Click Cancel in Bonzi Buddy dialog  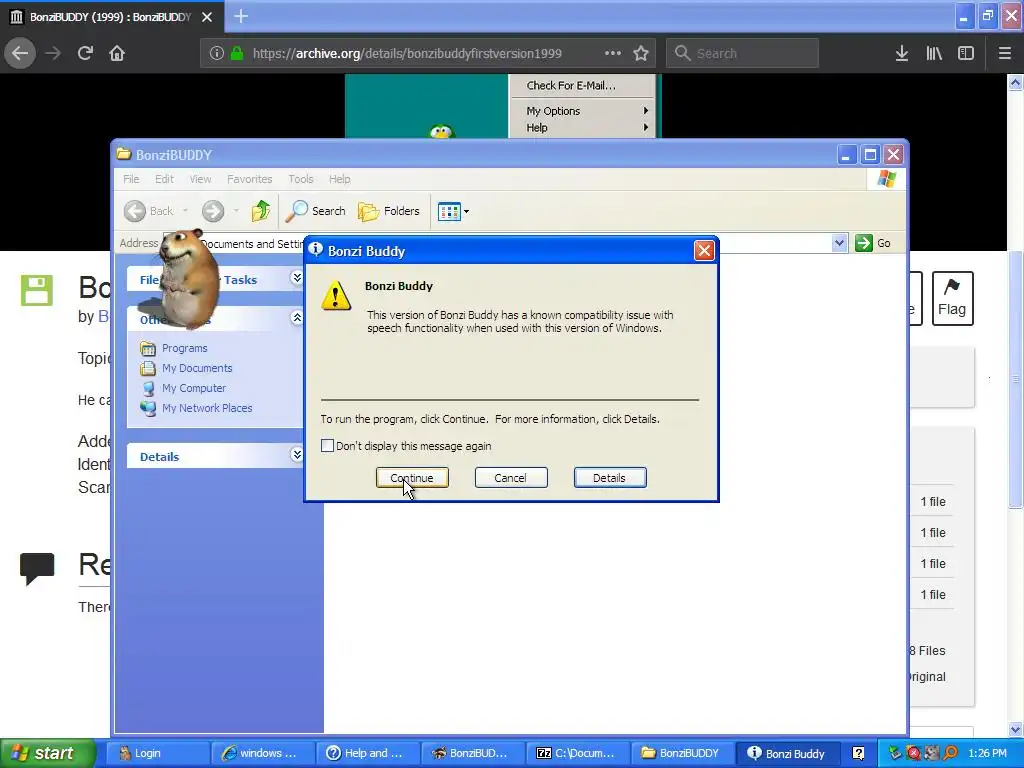(511, 477)
